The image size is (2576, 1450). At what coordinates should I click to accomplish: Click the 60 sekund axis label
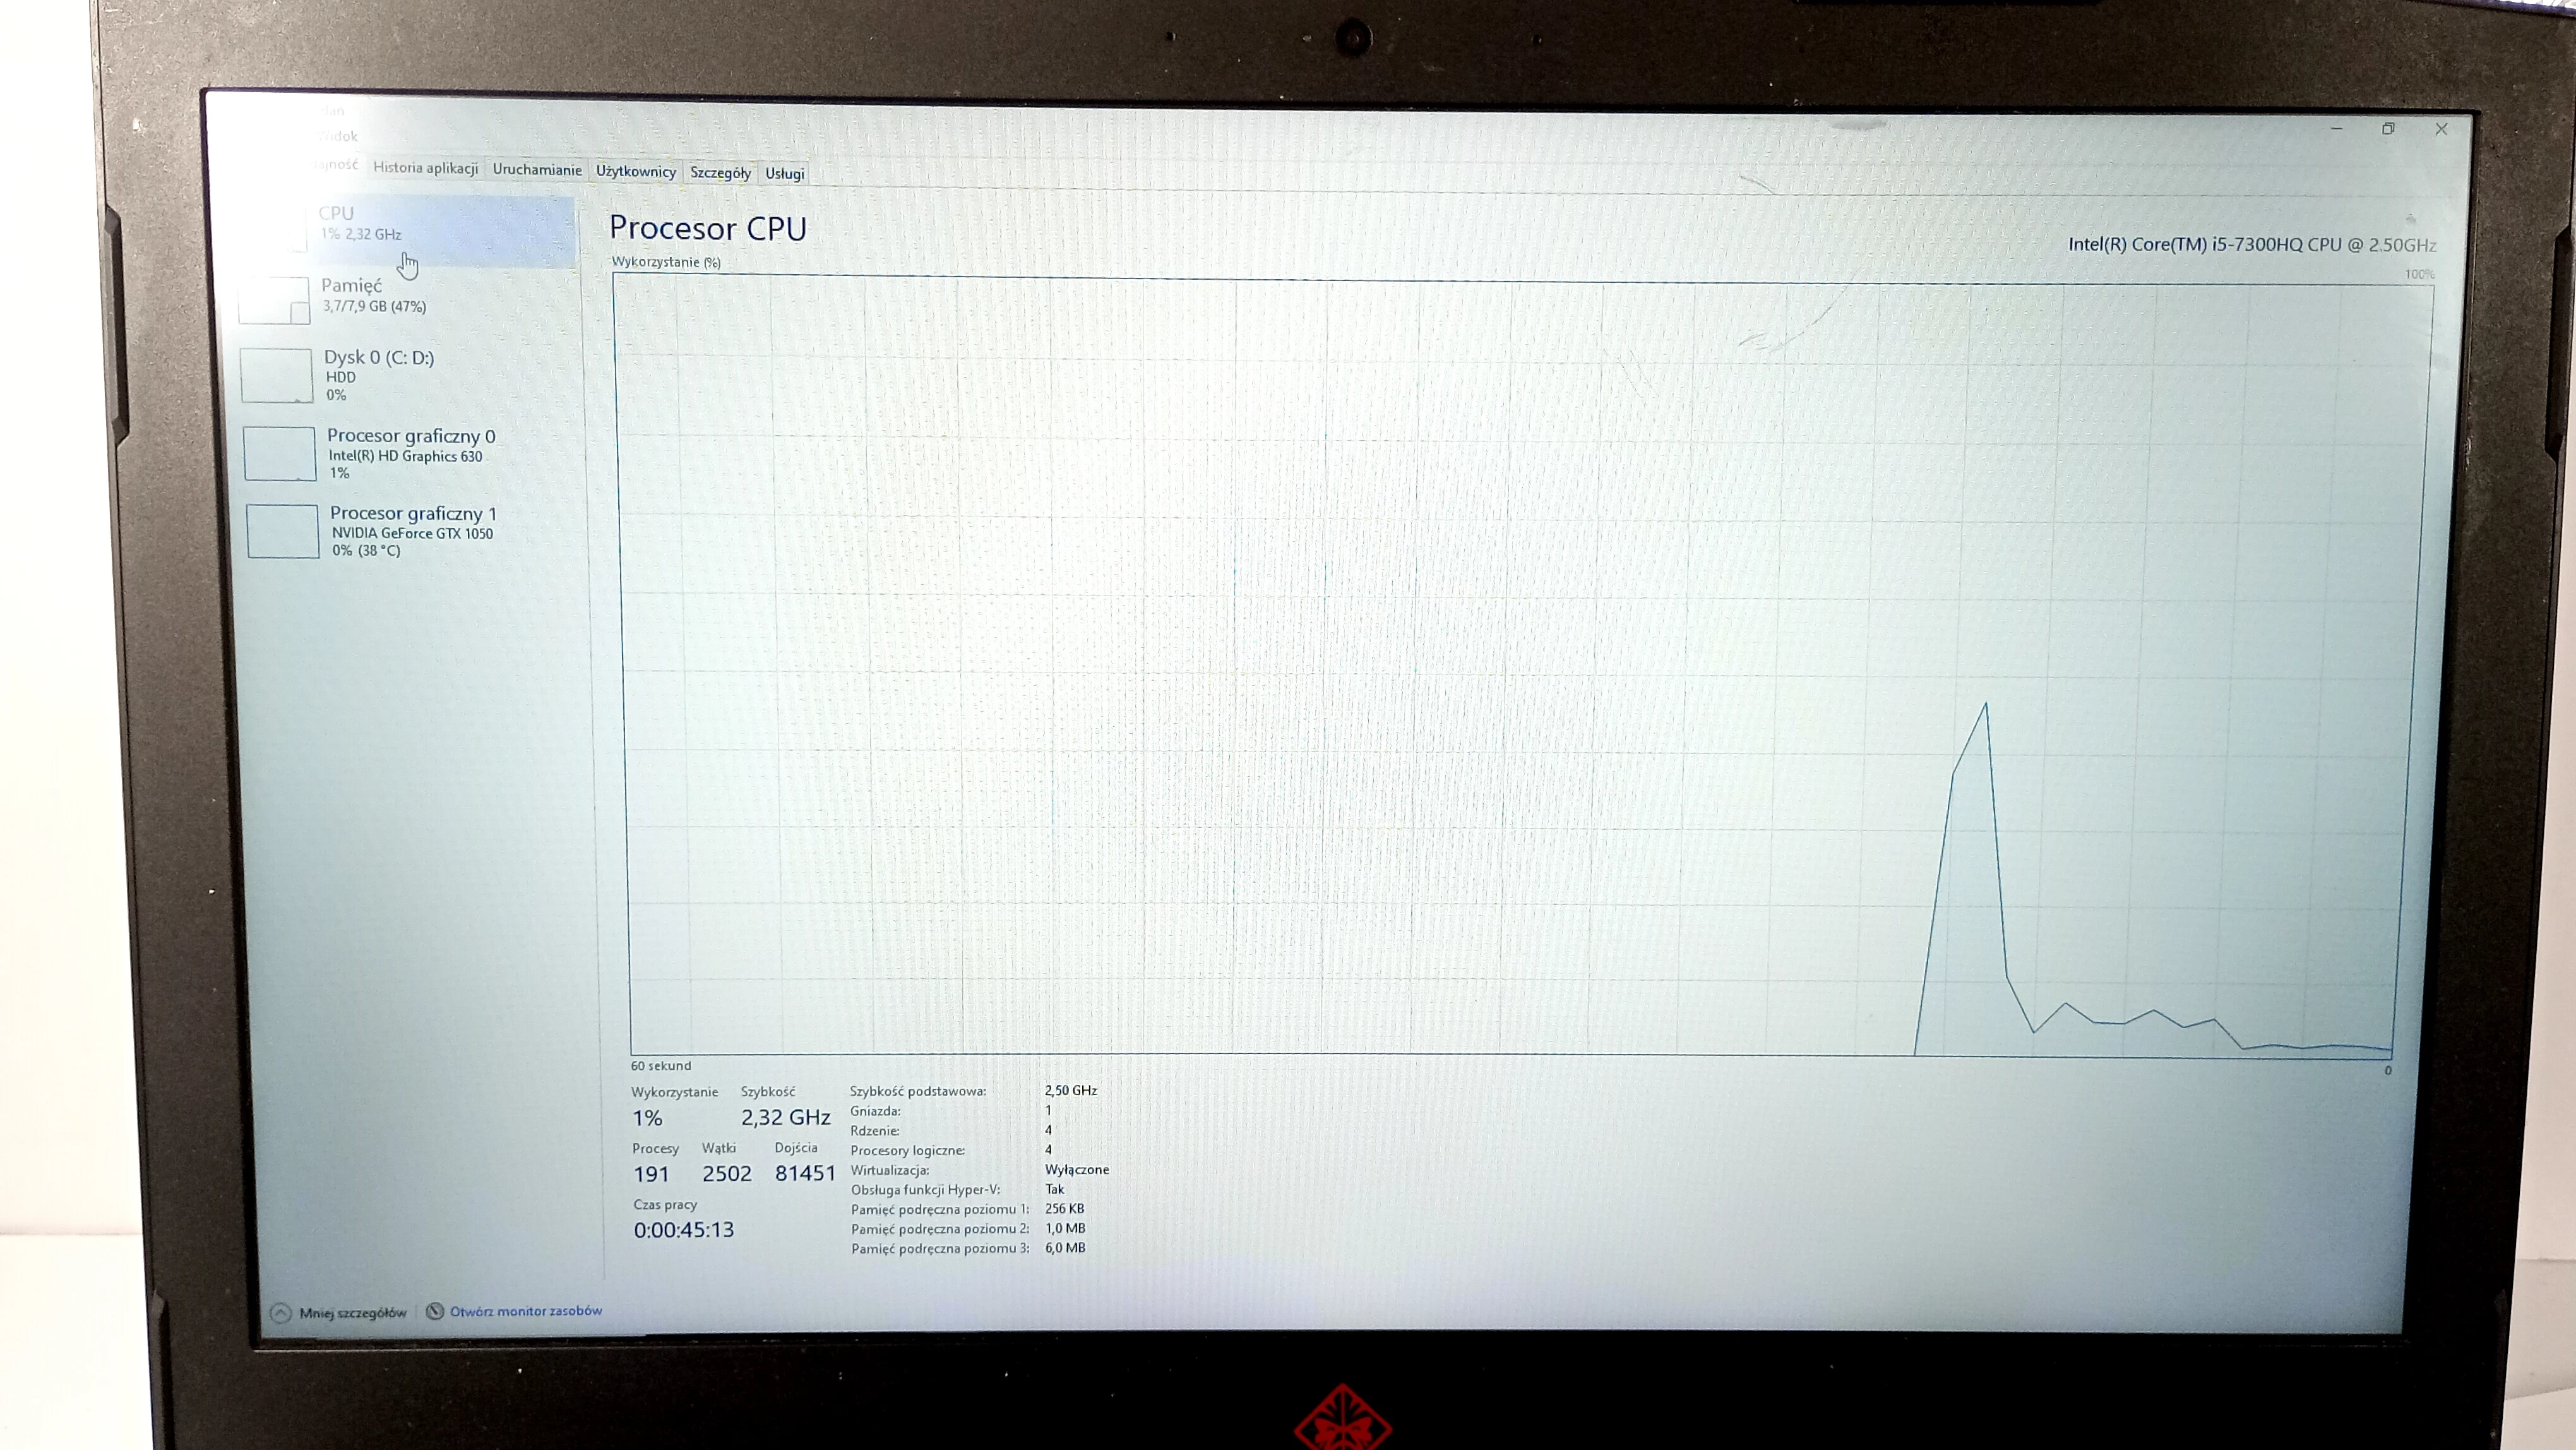660,1066
